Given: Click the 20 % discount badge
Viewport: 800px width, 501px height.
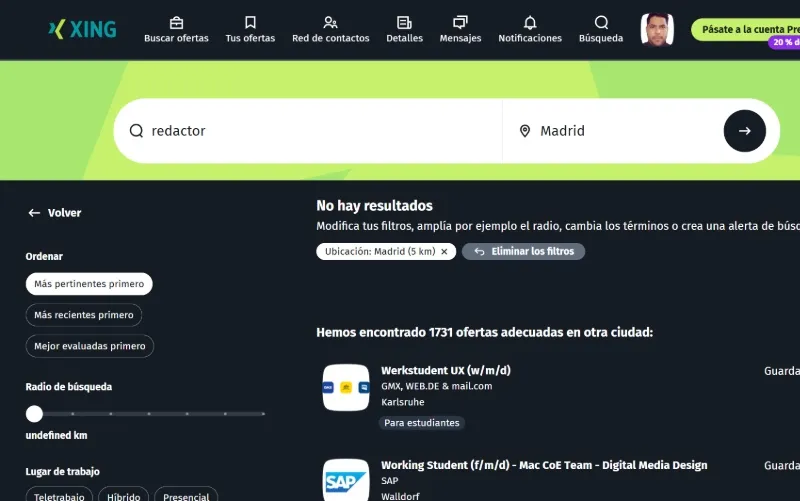Looking at the screenshot, I should tap(785, 42).
